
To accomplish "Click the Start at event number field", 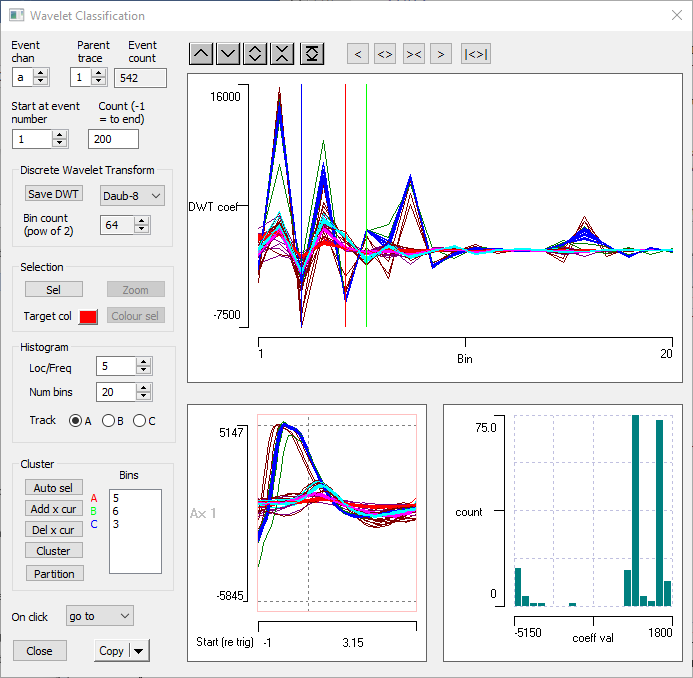I will (x=32, y=139).
